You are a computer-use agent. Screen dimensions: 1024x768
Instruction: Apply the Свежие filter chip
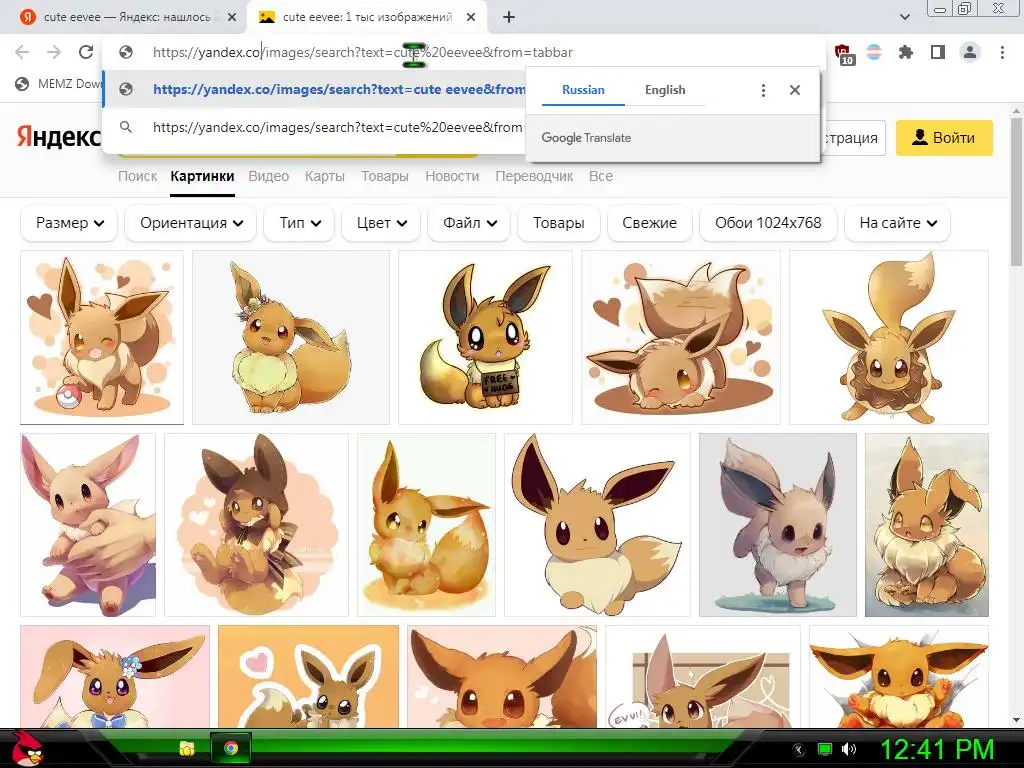click(649, 223)
